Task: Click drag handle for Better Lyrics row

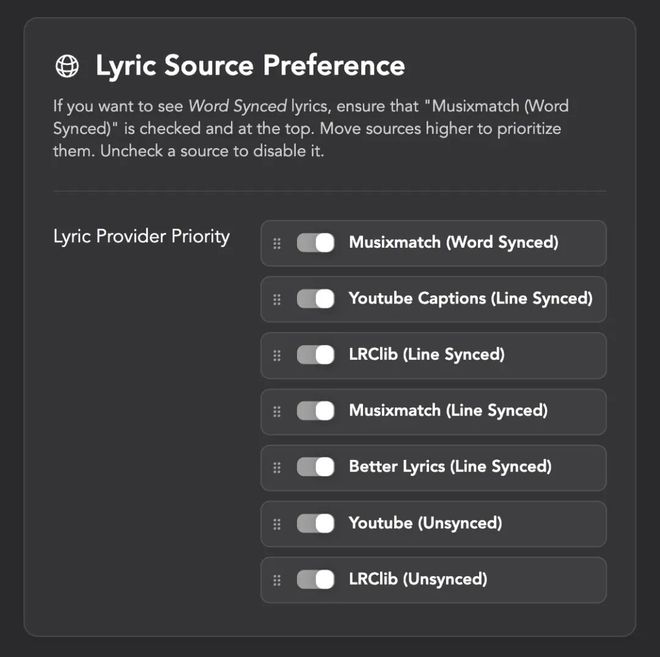Action: tap(277, 467)
